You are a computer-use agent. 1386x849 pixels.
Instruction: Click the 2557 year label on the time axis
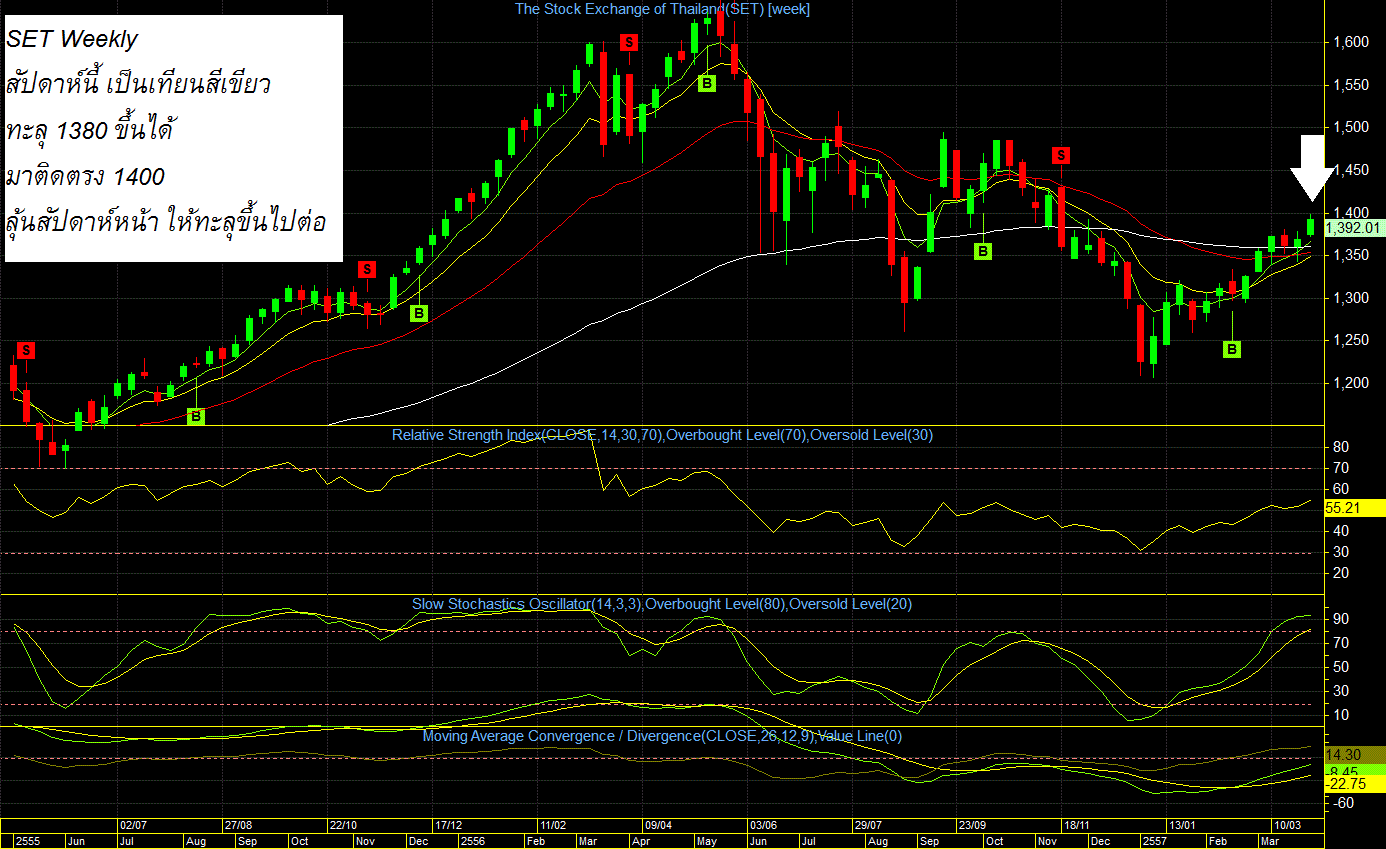pyautogui.click(x=1153, y=841)
